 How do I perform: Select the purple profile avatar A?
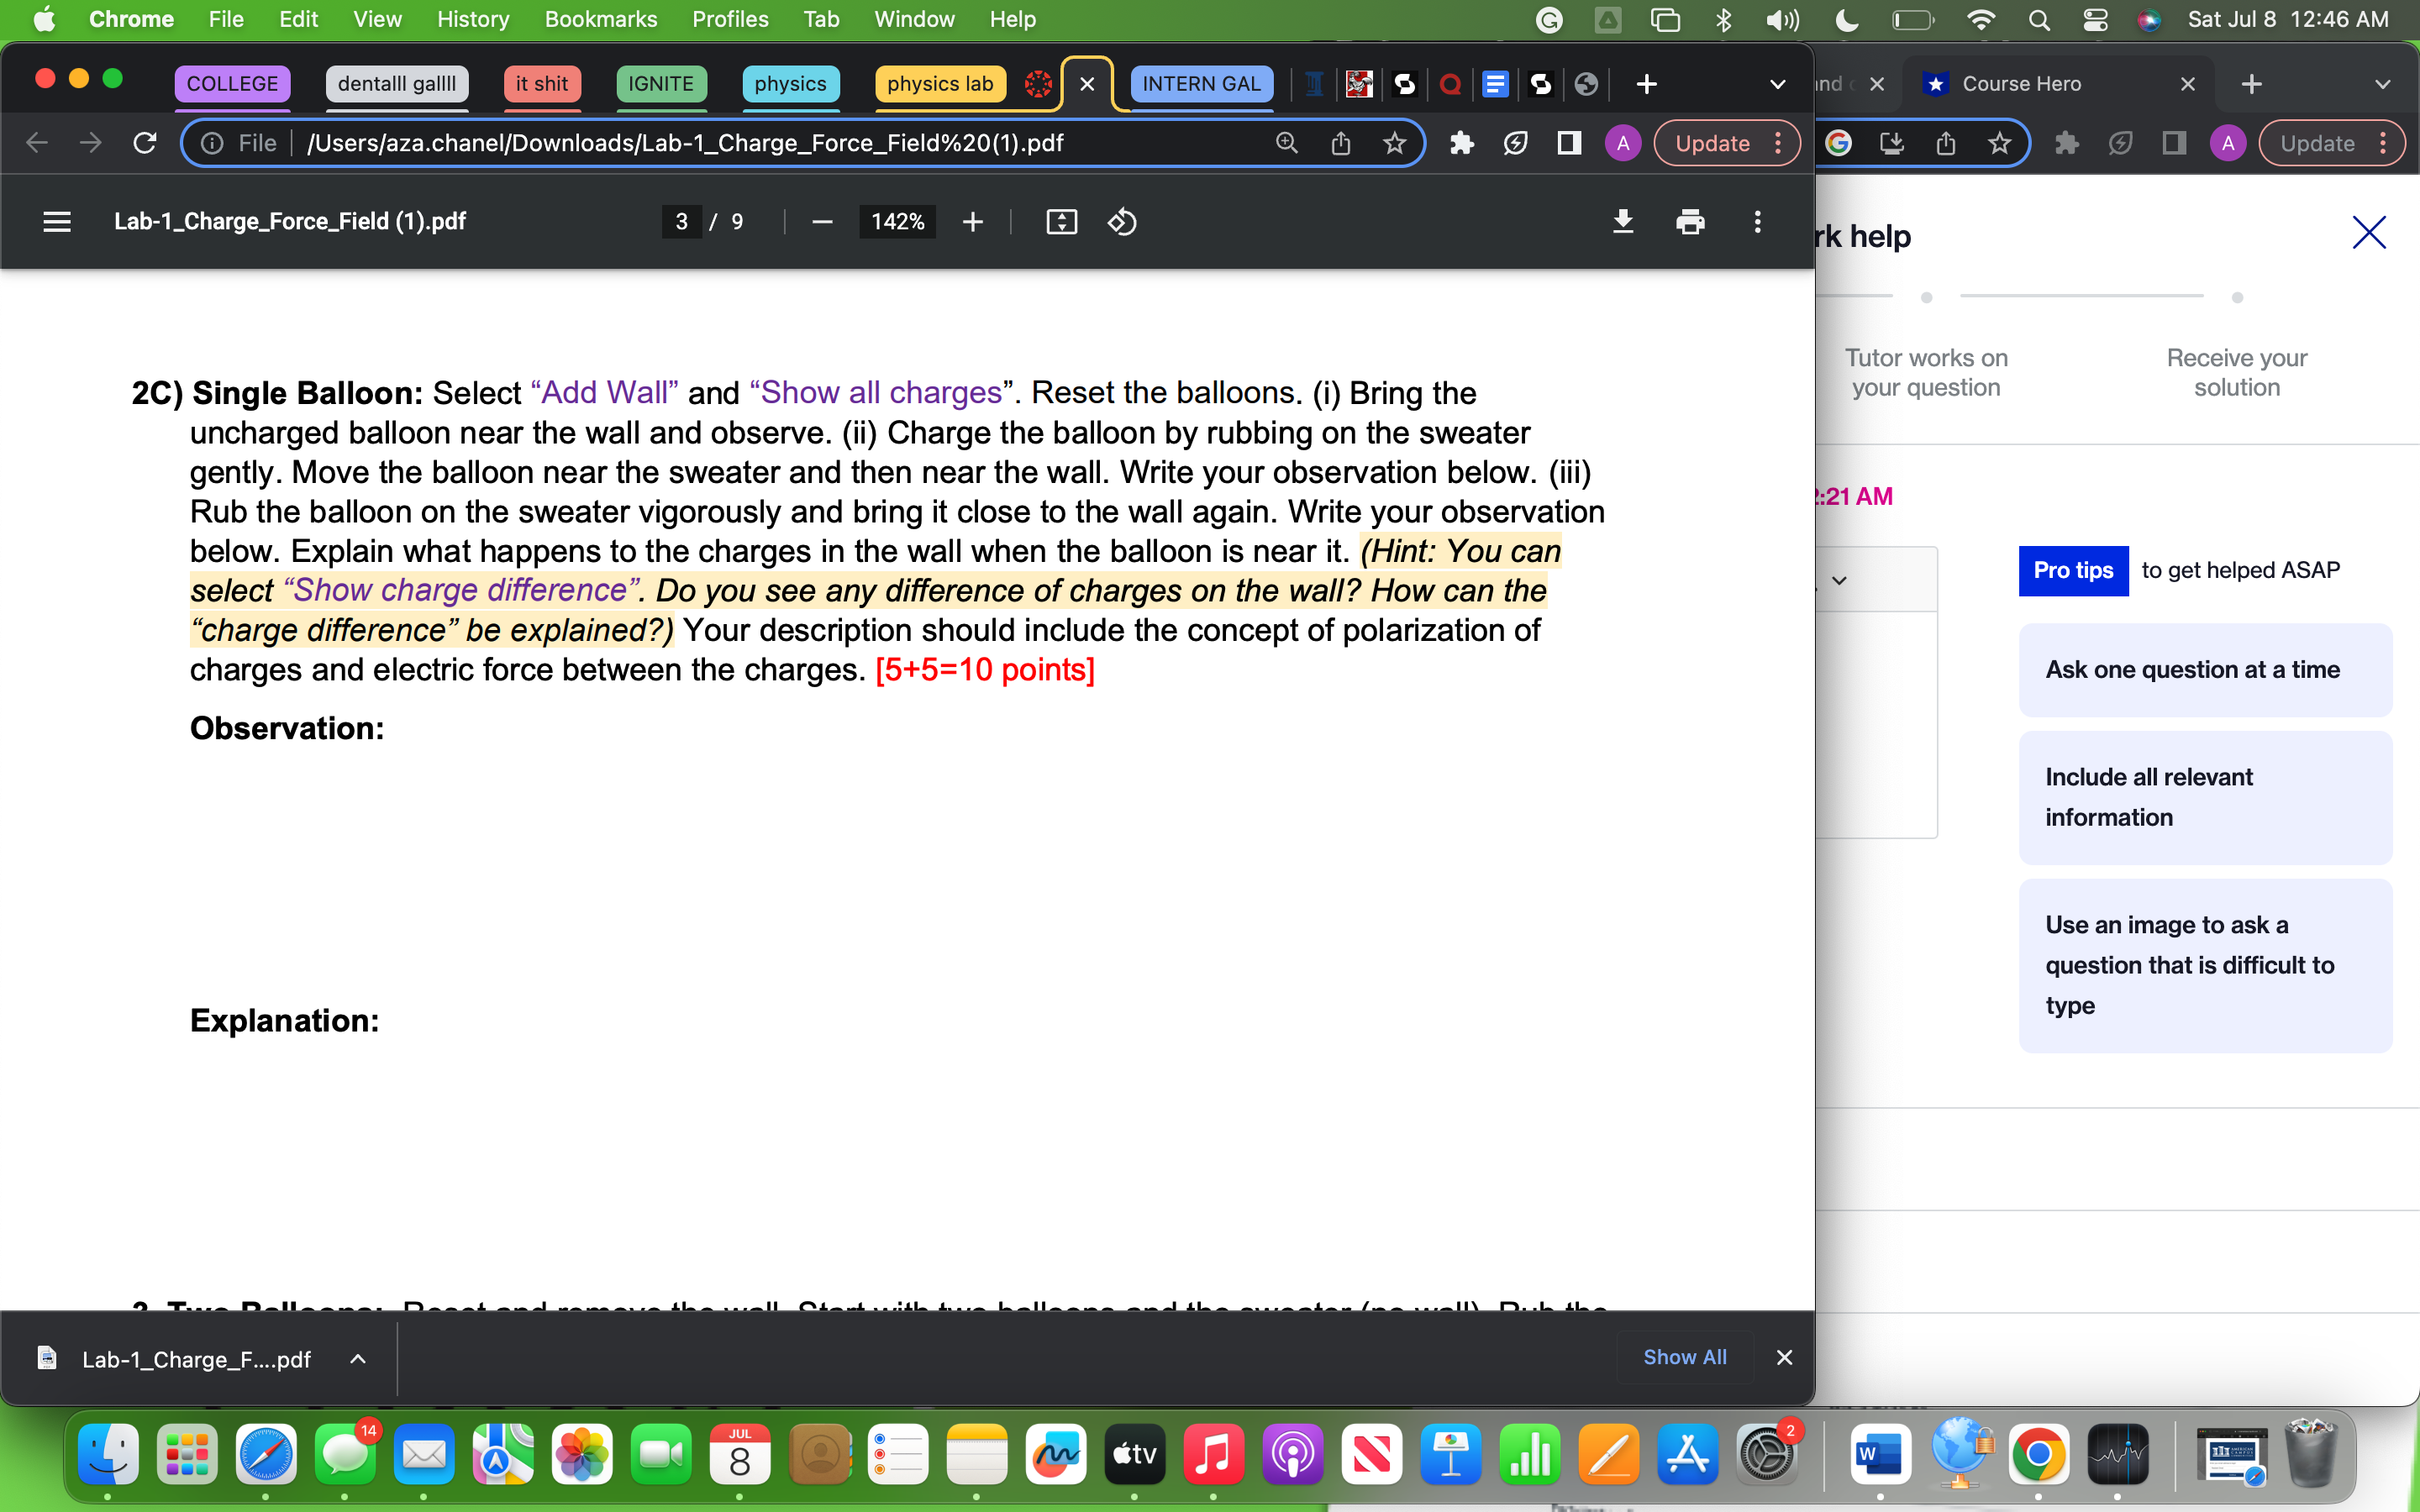pyautogui.click(x=1622, y=143)
